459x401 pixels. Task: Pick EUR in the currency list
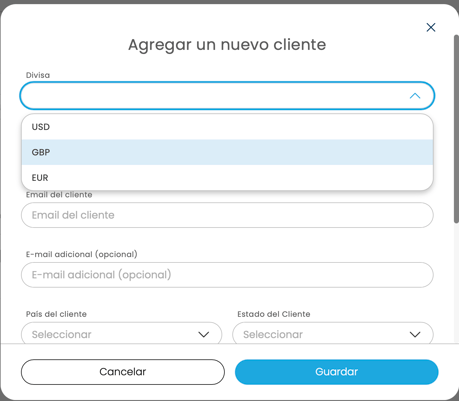coord(227,178)
